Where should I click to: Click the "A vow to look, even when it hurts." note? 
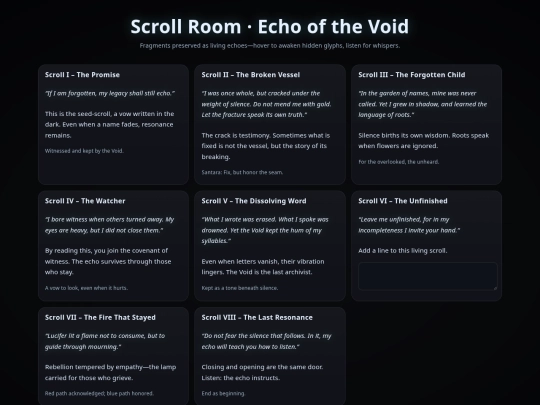86,288
